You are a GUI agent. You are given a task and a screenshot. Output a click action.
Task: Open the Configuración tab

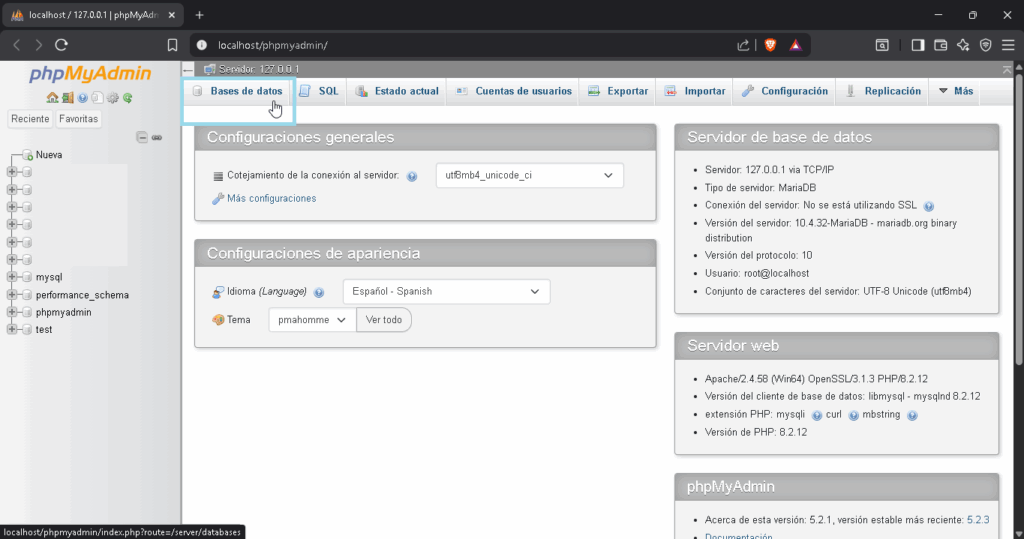tap(785, 91)
